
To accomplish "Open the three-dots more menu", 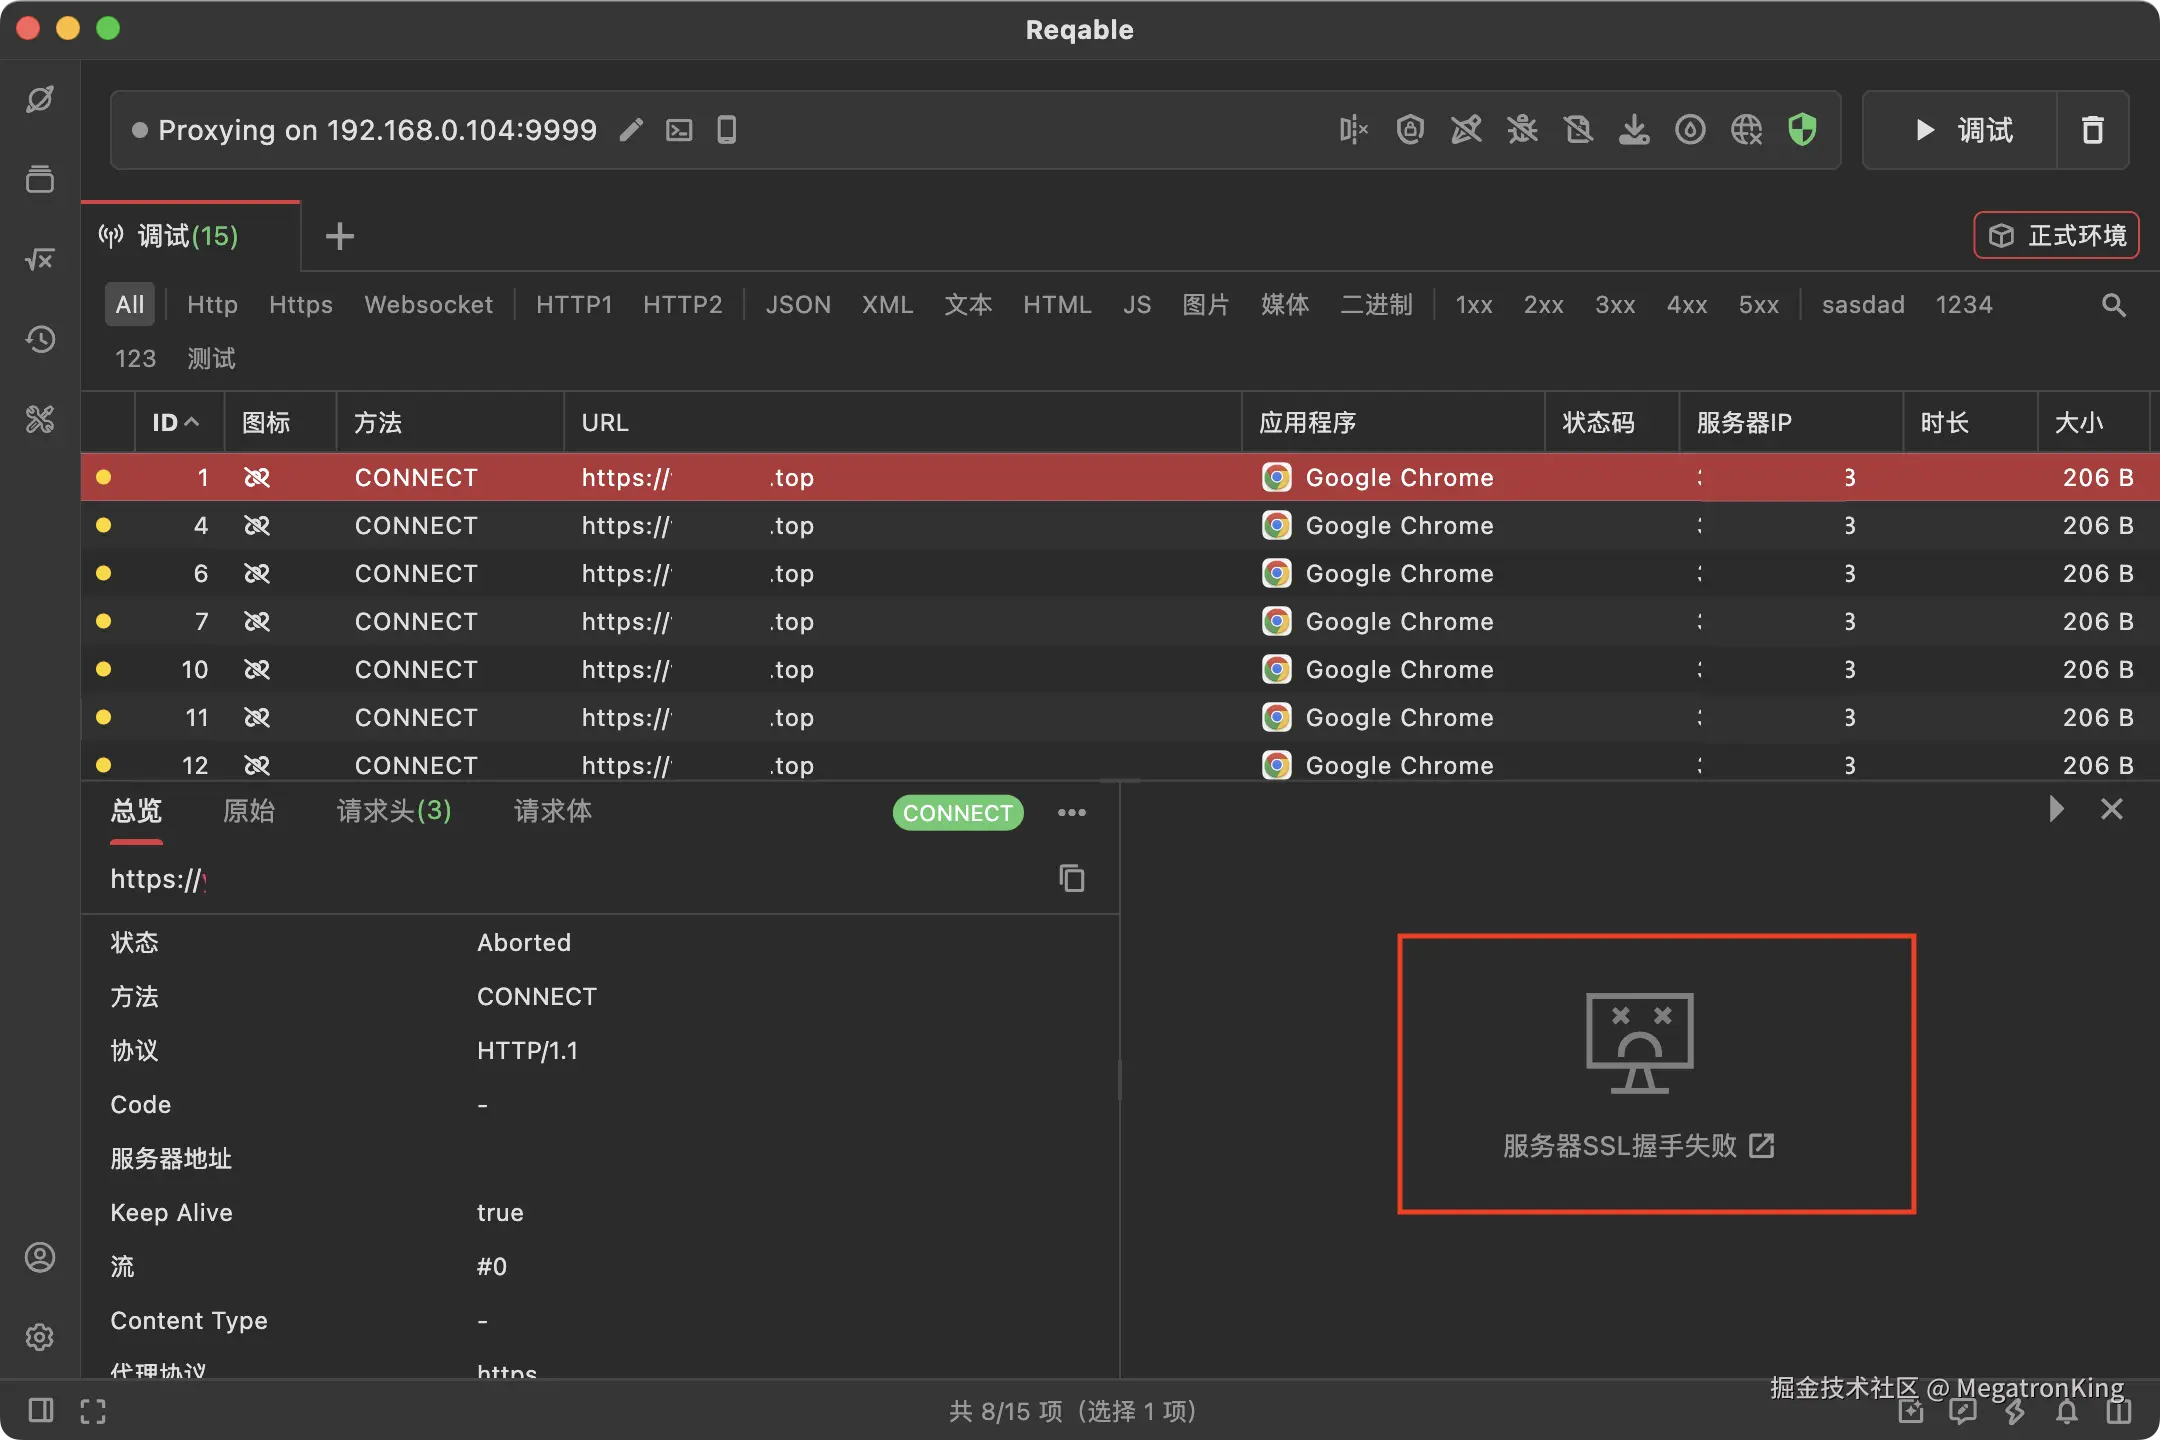I will 1072,813.
